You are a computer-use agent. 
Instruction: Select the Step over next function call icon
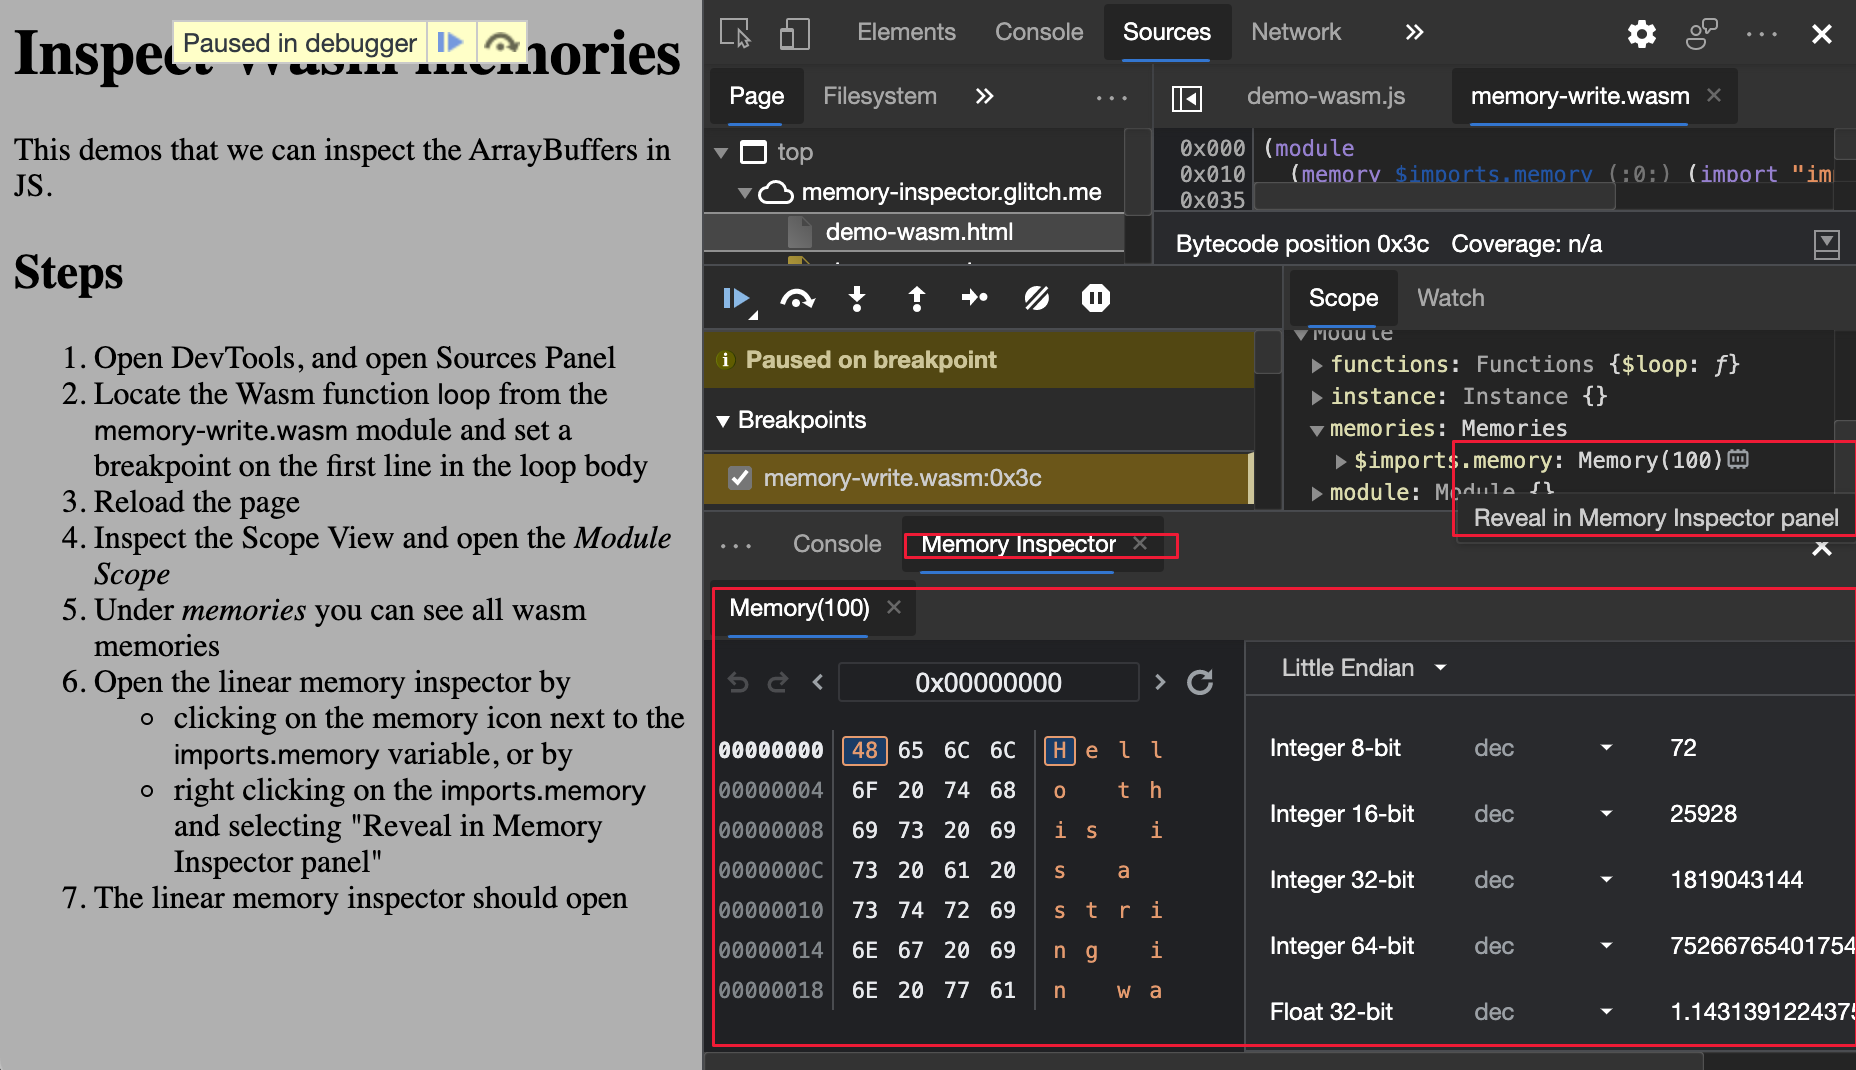tap(797, 298)
